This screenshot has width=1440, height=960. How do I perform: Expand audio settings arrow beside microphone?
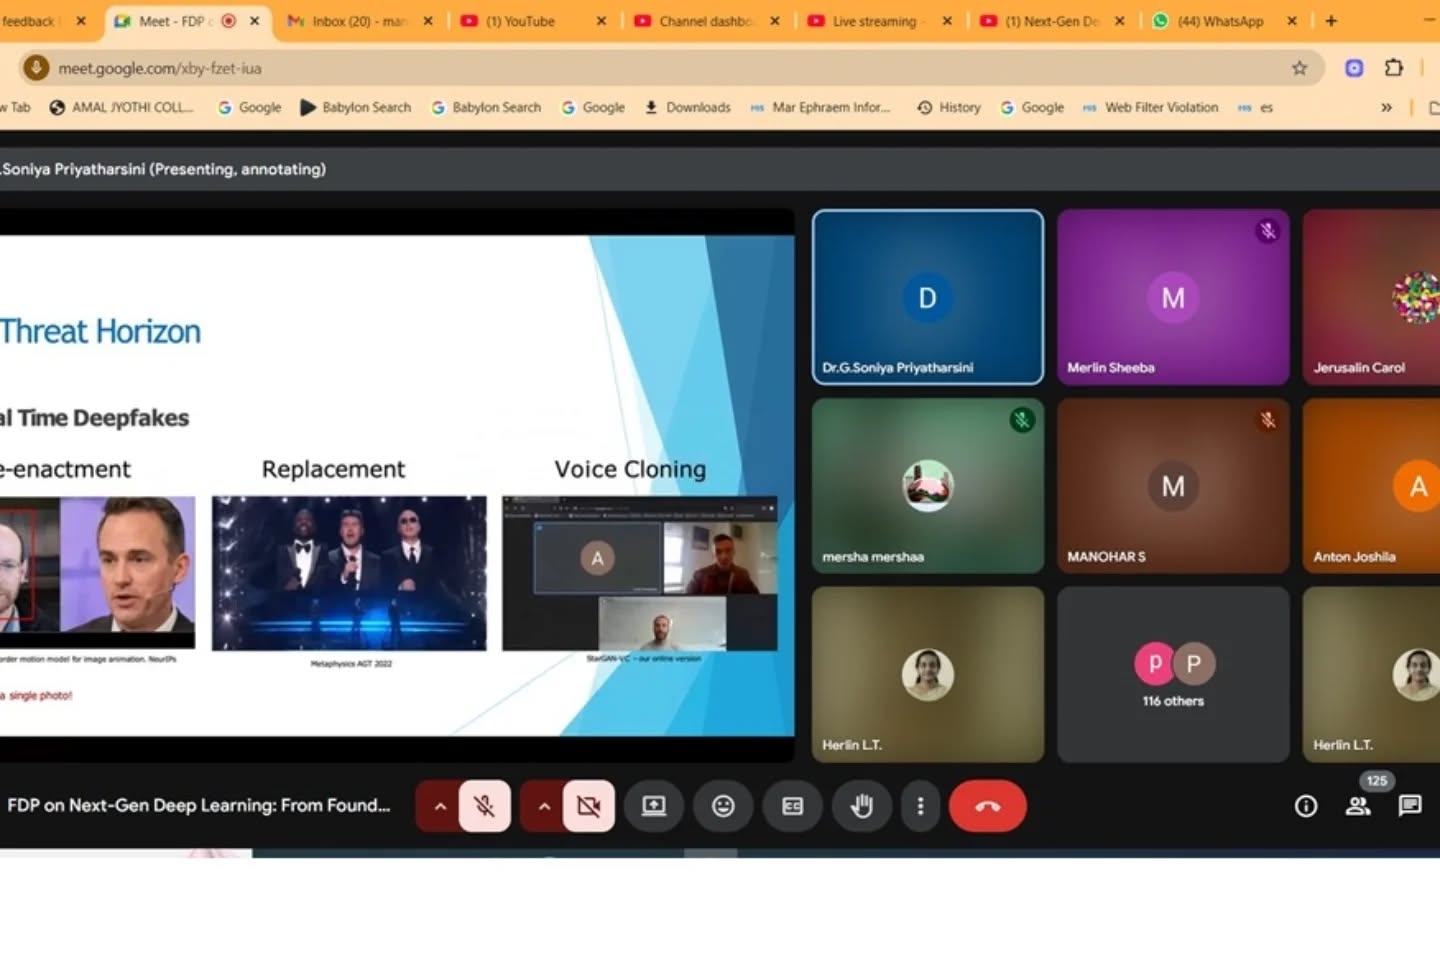pos(439,806)
